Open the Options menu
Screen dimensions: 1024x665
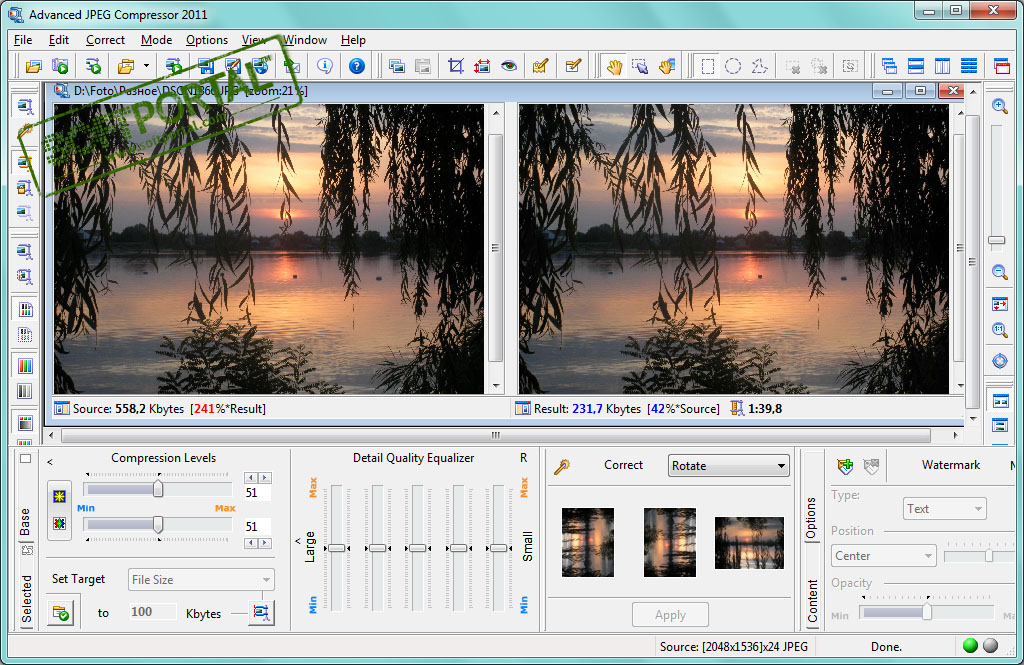pos(207,40)
